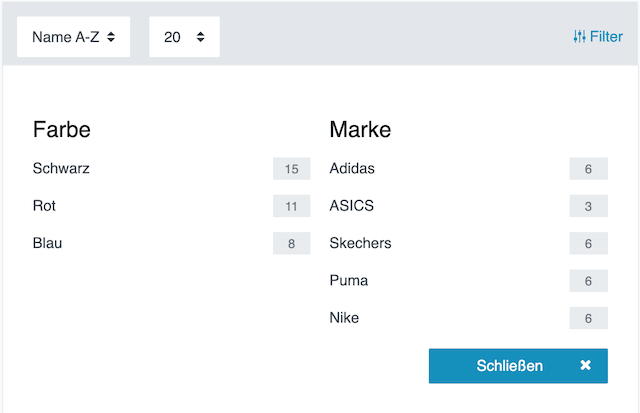This screenshot has height=413, width=640.
Task: Select the Schwarz color filter
Action: (61, 168)
